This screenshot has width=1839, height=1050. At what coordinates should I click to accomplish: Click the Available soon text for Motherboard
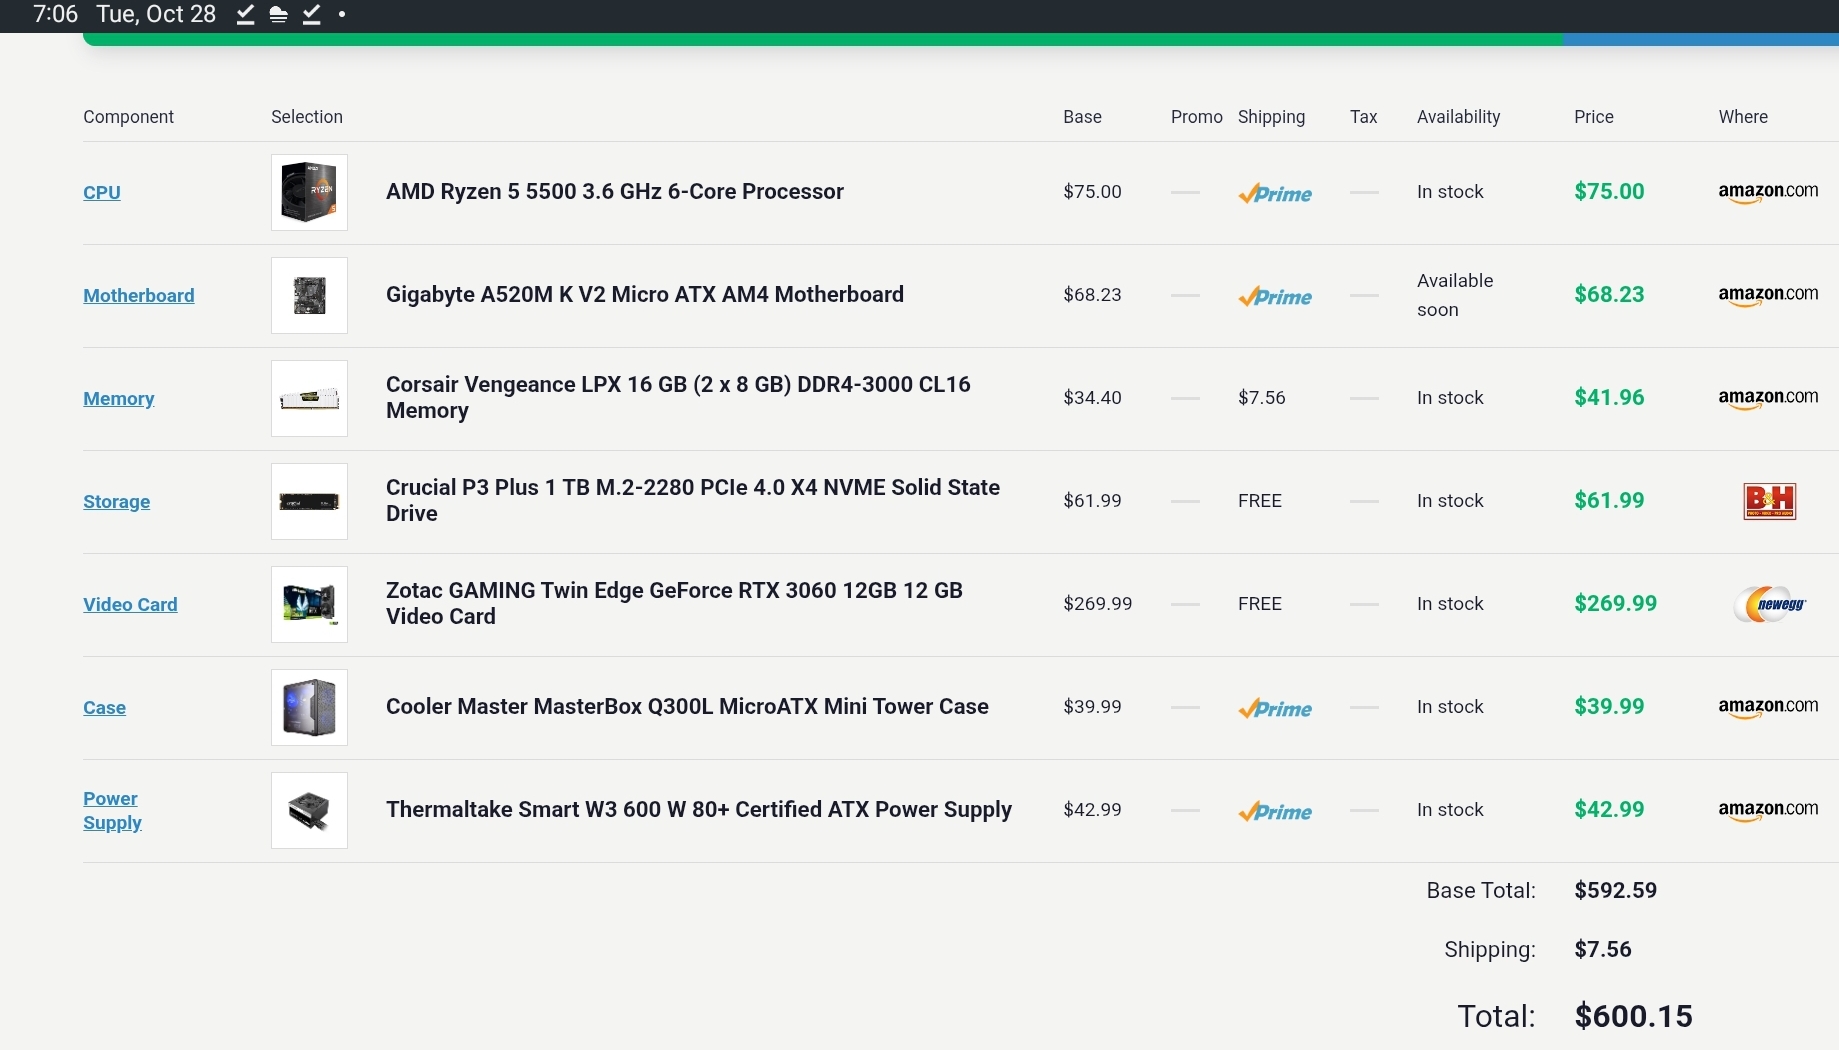(x=1455, y=295)
